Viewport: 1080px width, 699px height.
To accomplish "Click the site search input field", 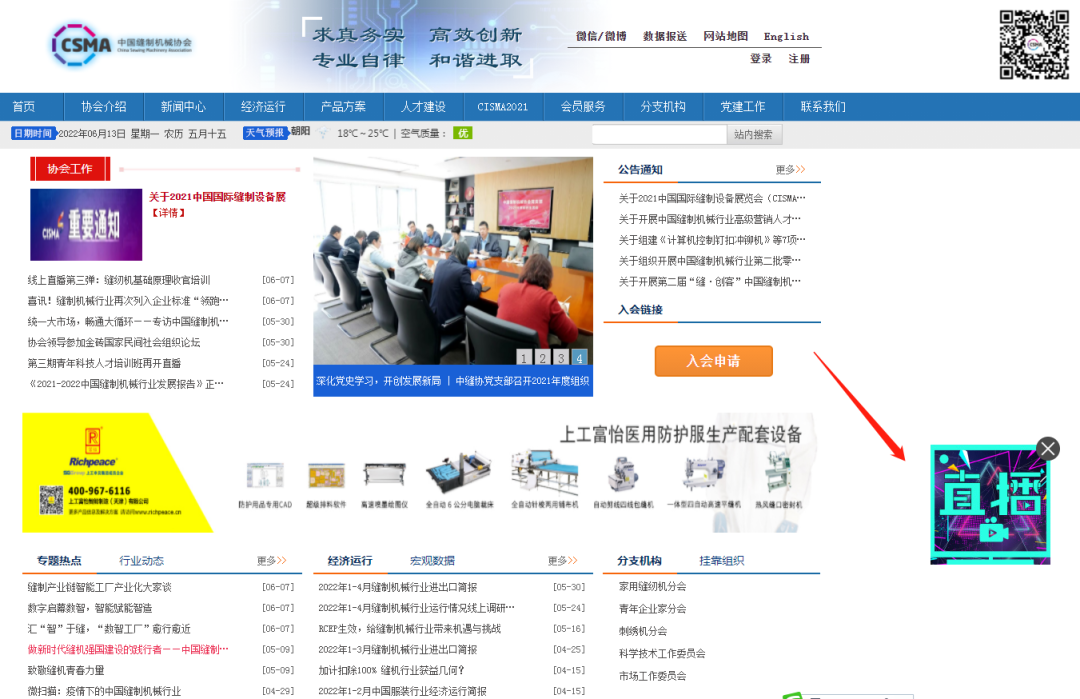I will click(x=658, y=134).
